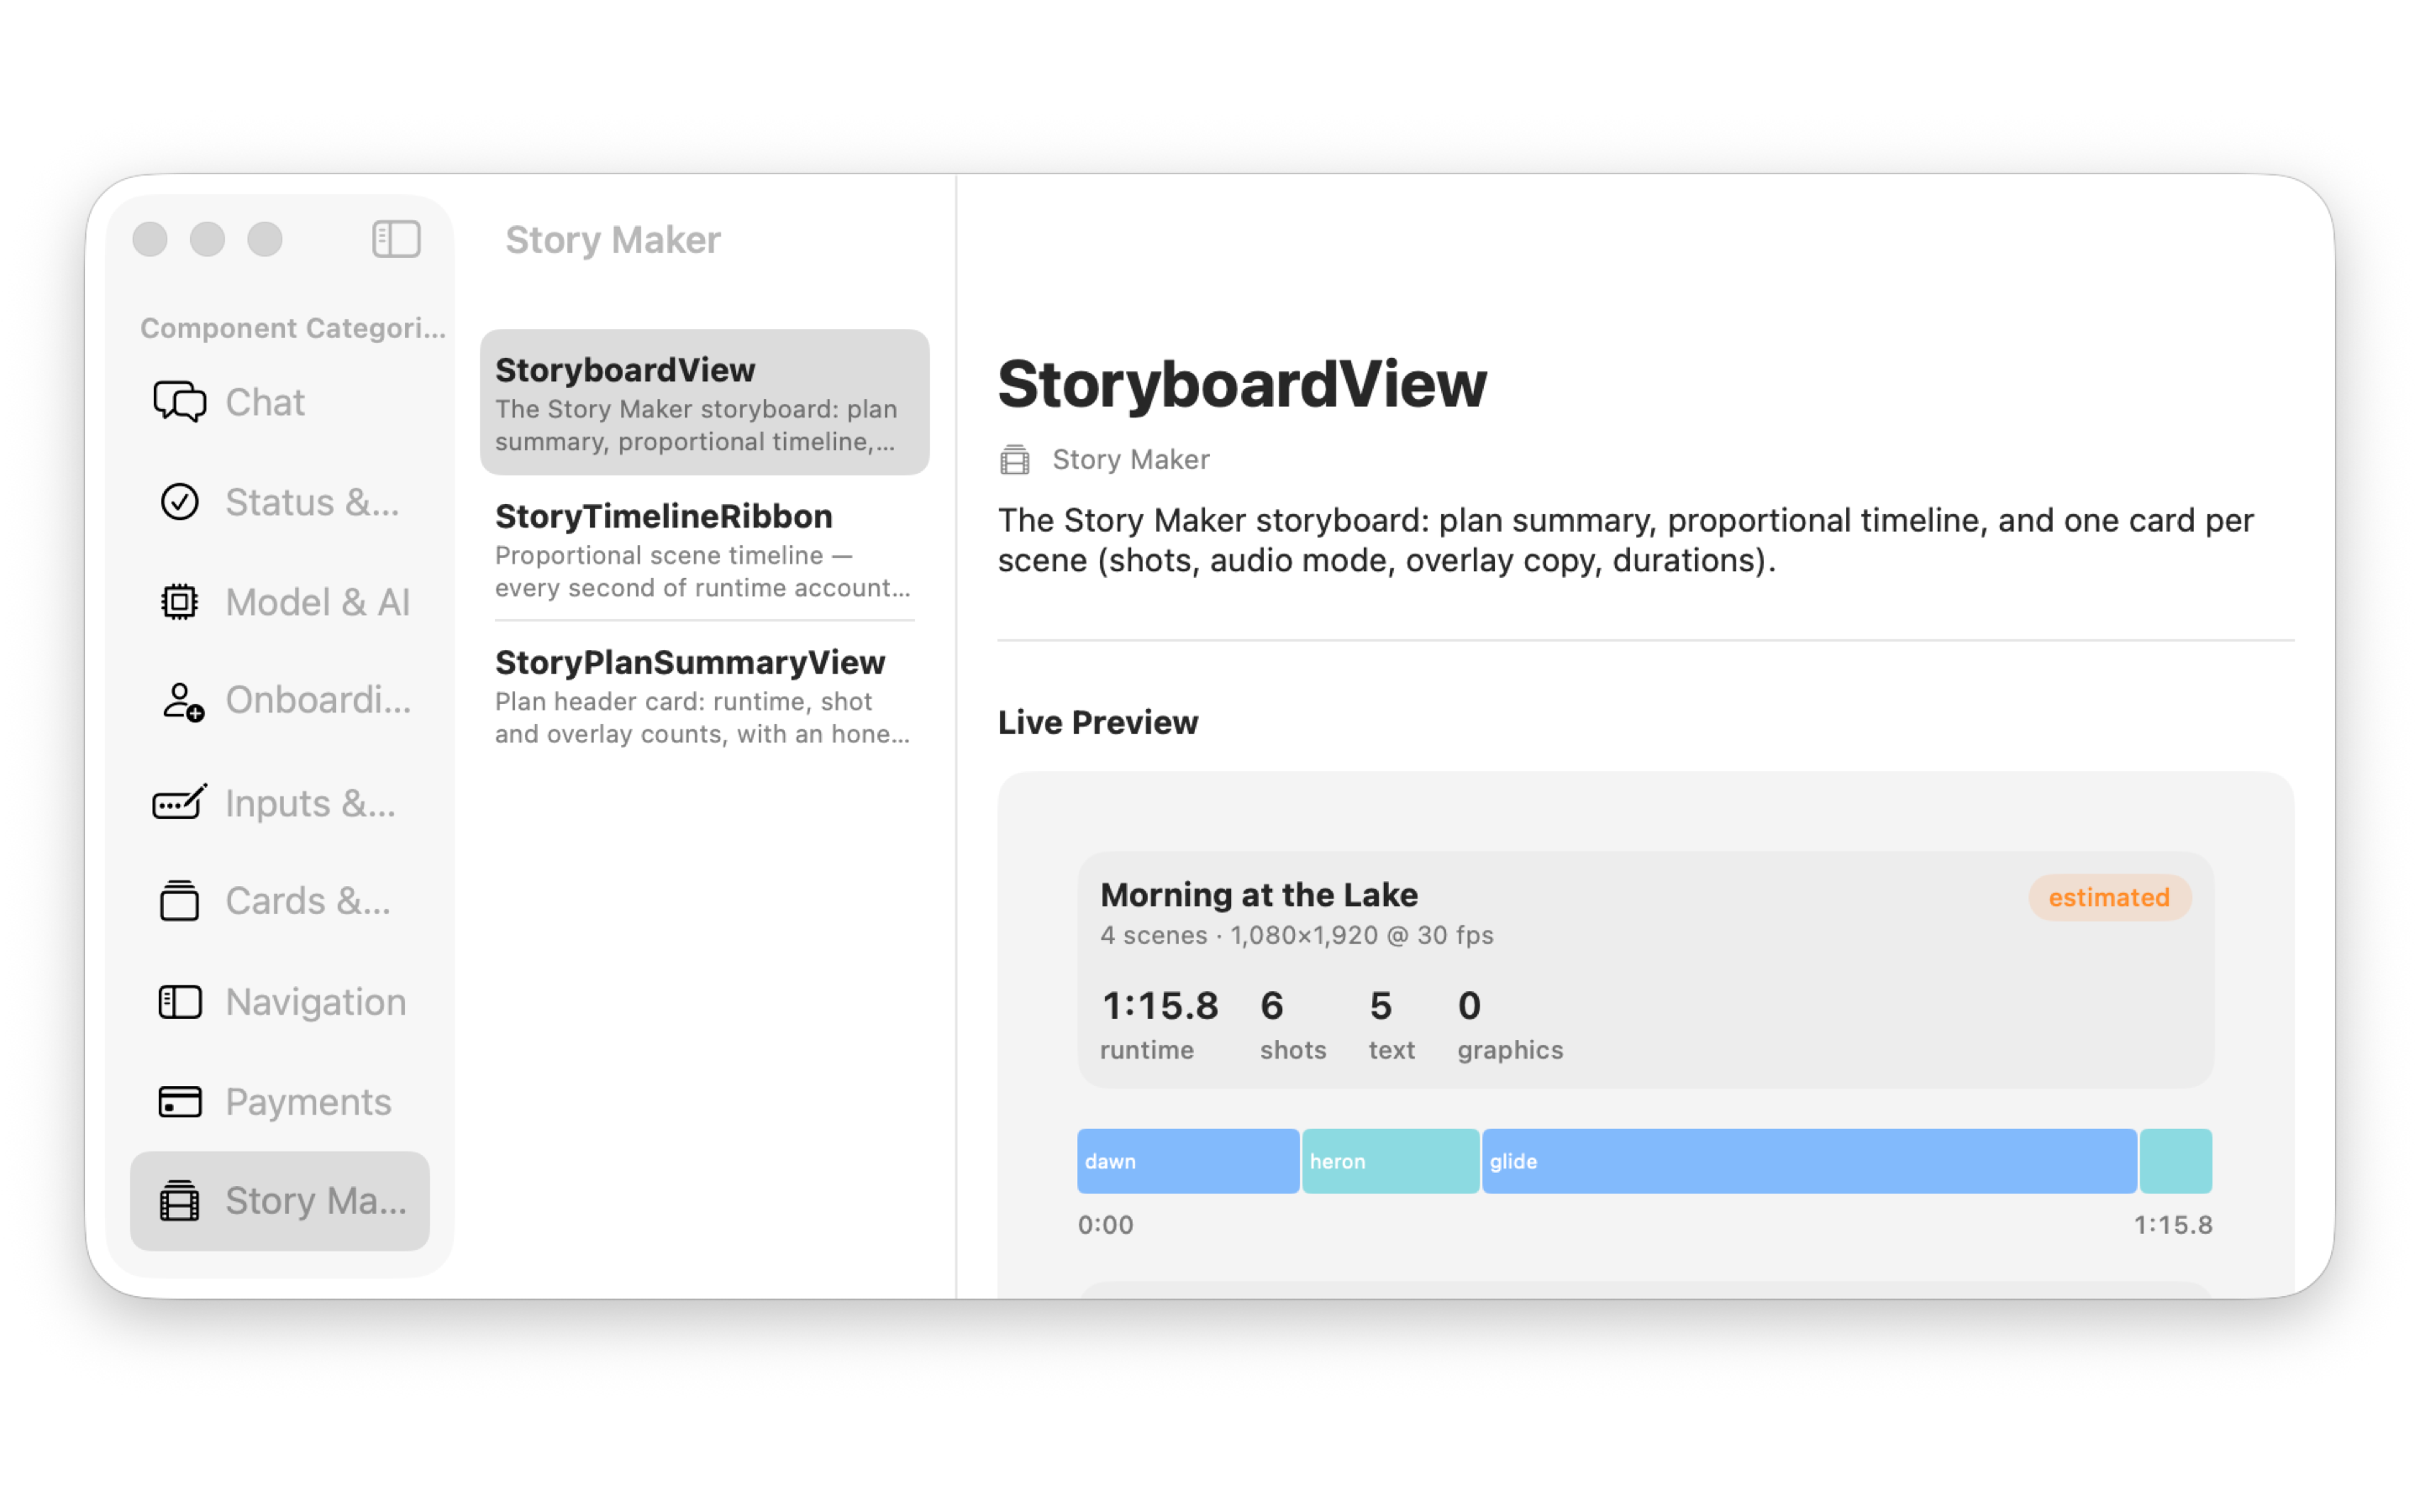The width and height of the screenshot is (2420, 1512).
Task: Open the StoryPlanSummaryView component
Action: coord(704,694)
